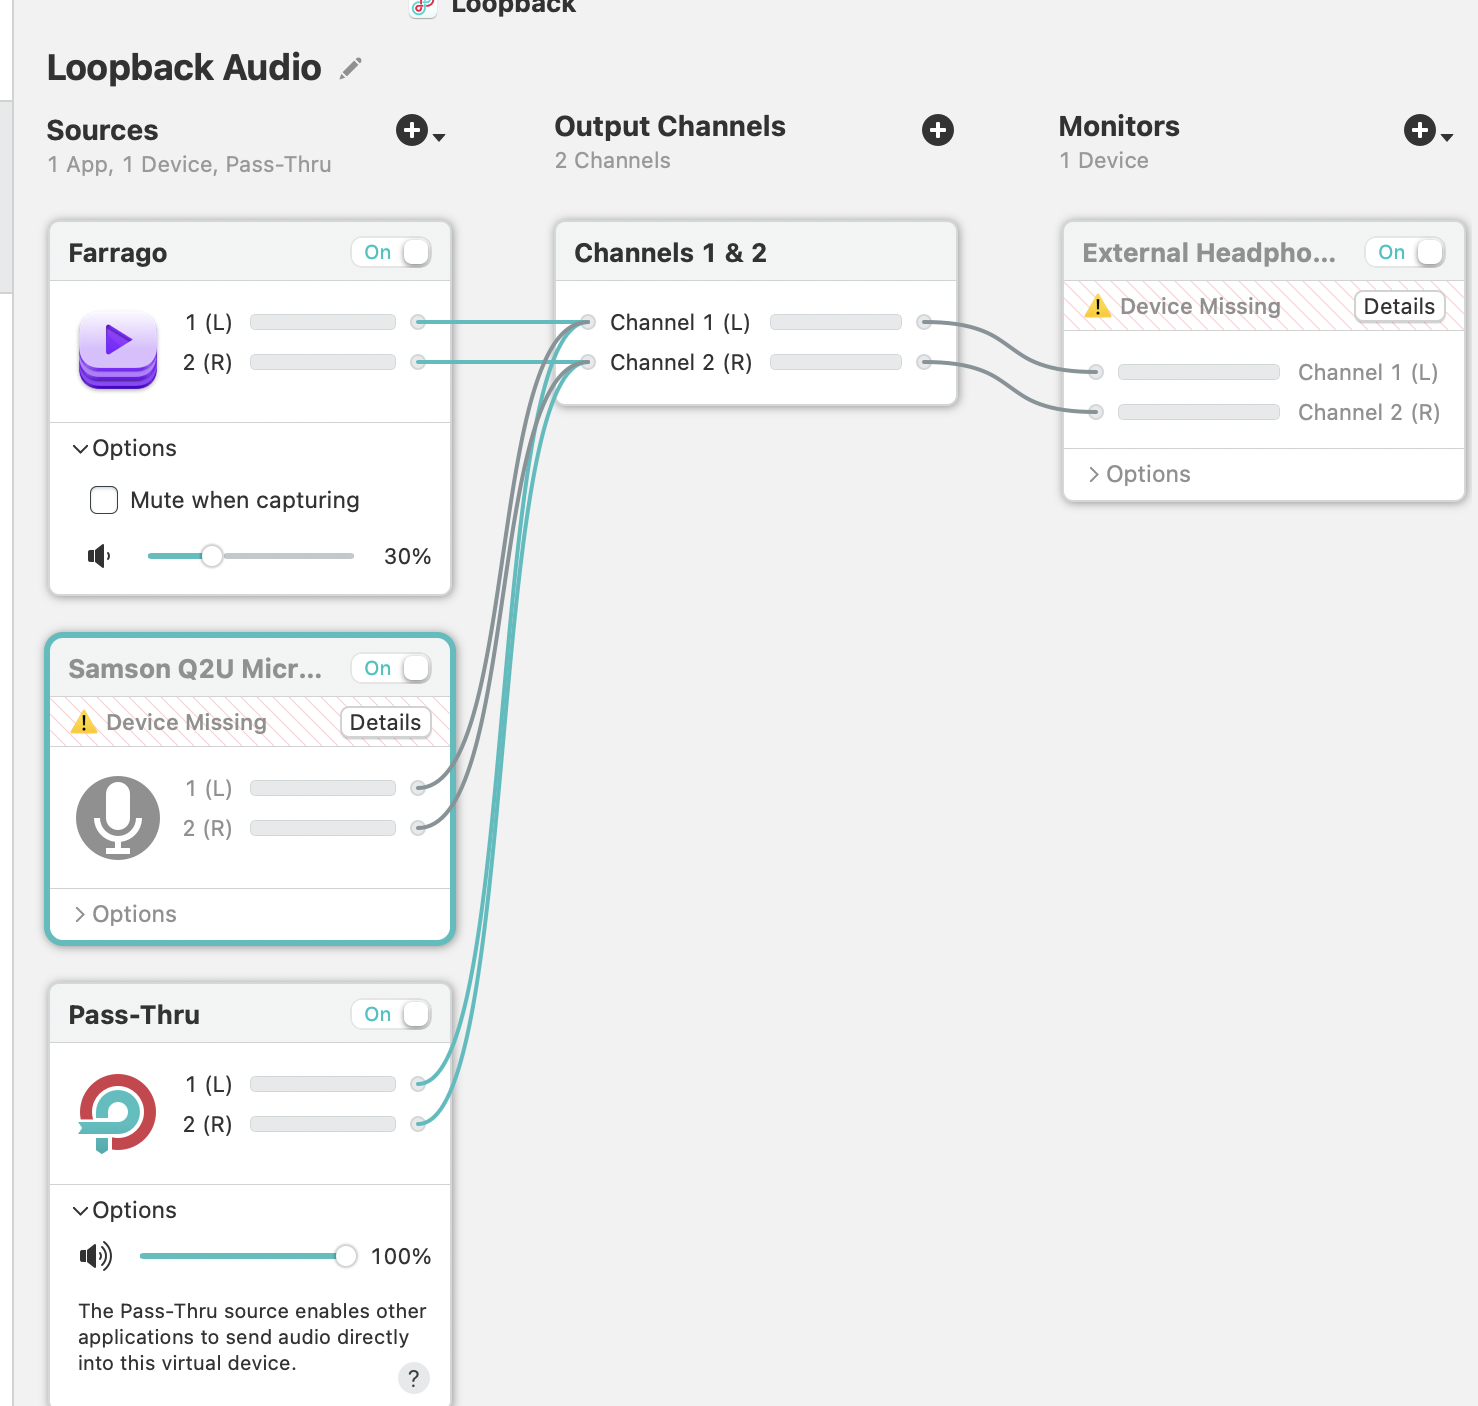Select the Farrago app icon
1478x1406 pixels.
118,348
